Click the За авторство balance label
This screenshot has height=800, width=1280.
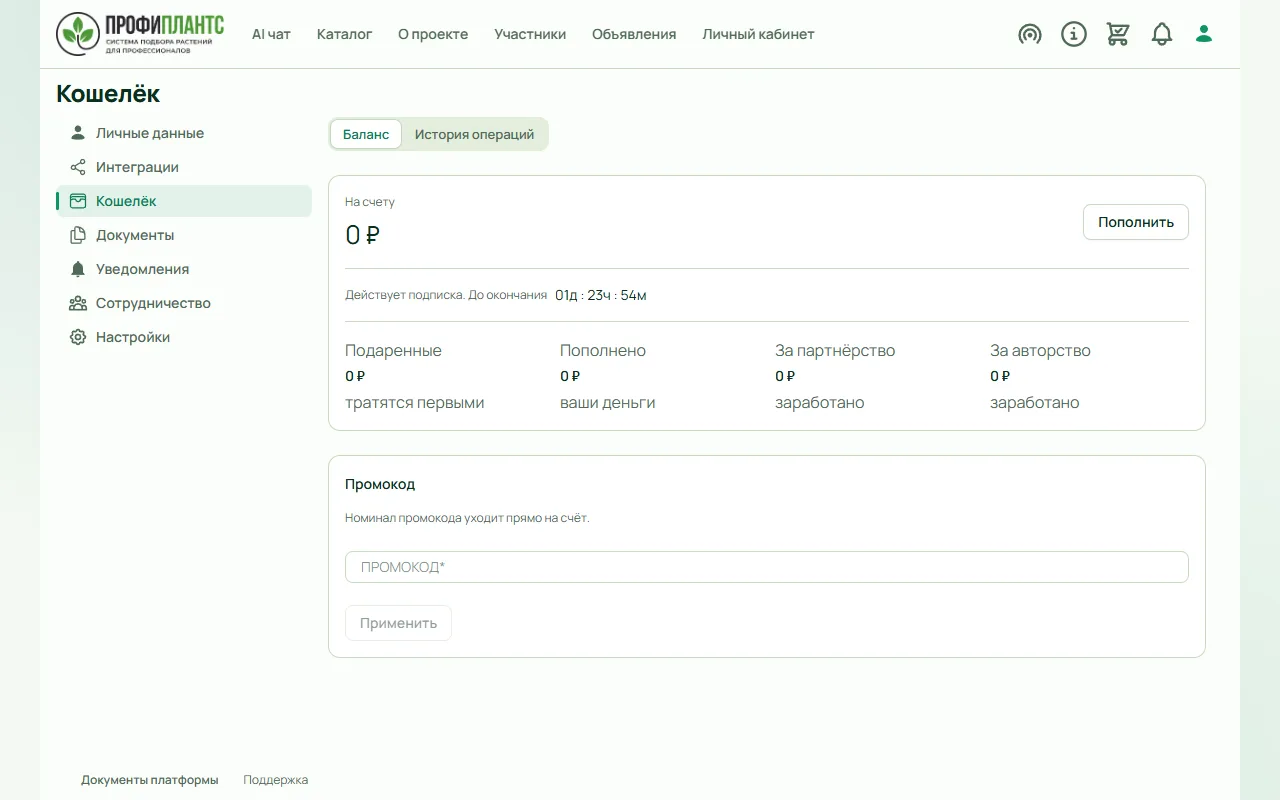[x=1040, y=351]
